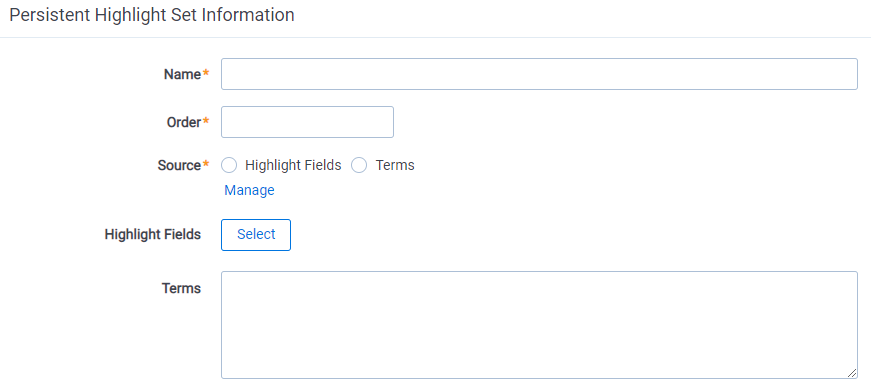Click the Order field label

184,122
